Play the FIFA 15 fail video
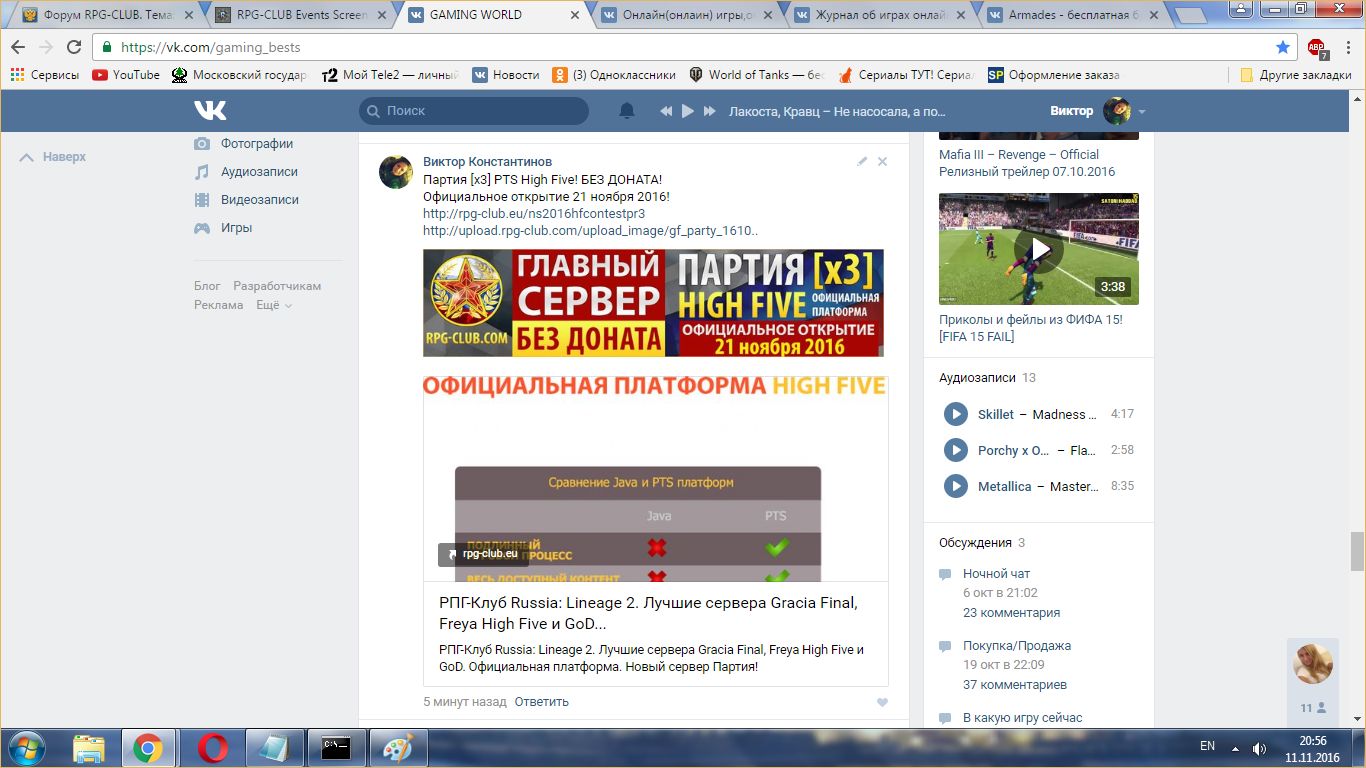 pyautogui.click(x=1039, y=249)
